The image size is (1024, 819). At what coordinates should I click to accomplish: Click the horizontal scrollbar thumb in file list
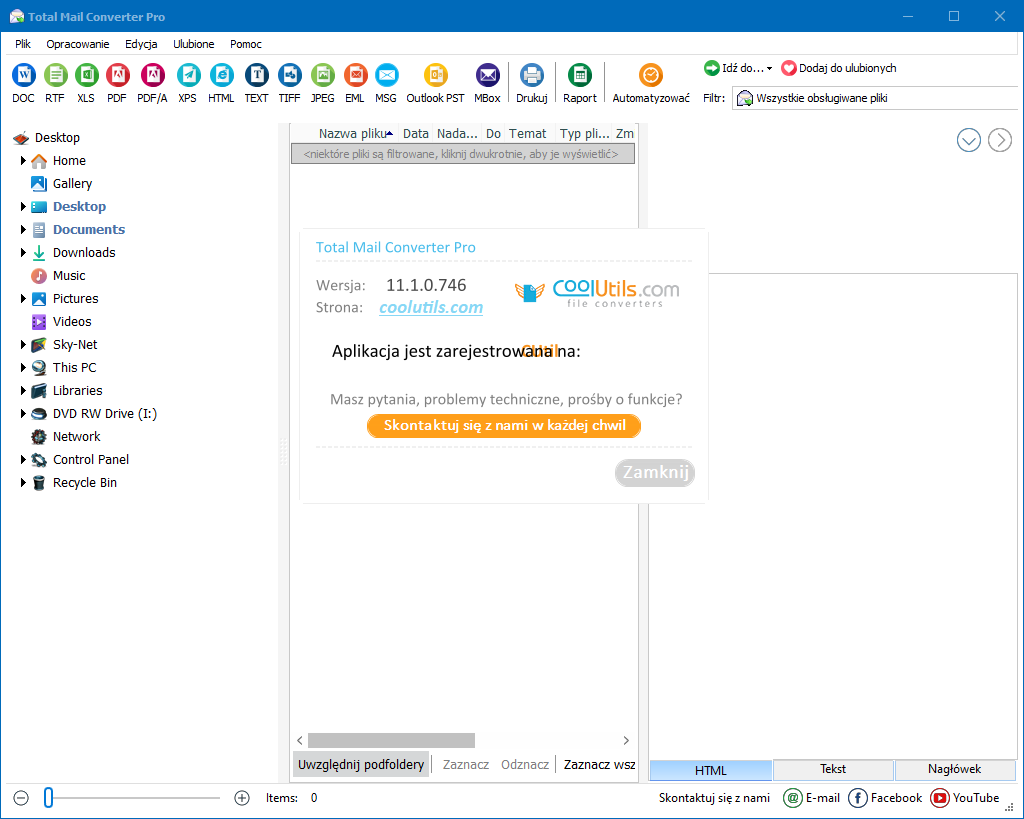tap(391, 740)
